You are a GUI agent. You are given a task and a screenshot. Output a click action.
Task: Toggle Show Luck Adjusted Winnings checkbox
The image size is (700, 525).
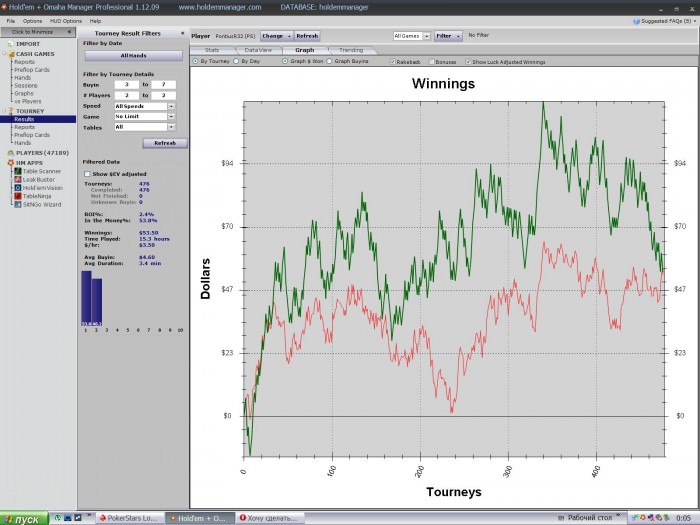tap(468, 62)
